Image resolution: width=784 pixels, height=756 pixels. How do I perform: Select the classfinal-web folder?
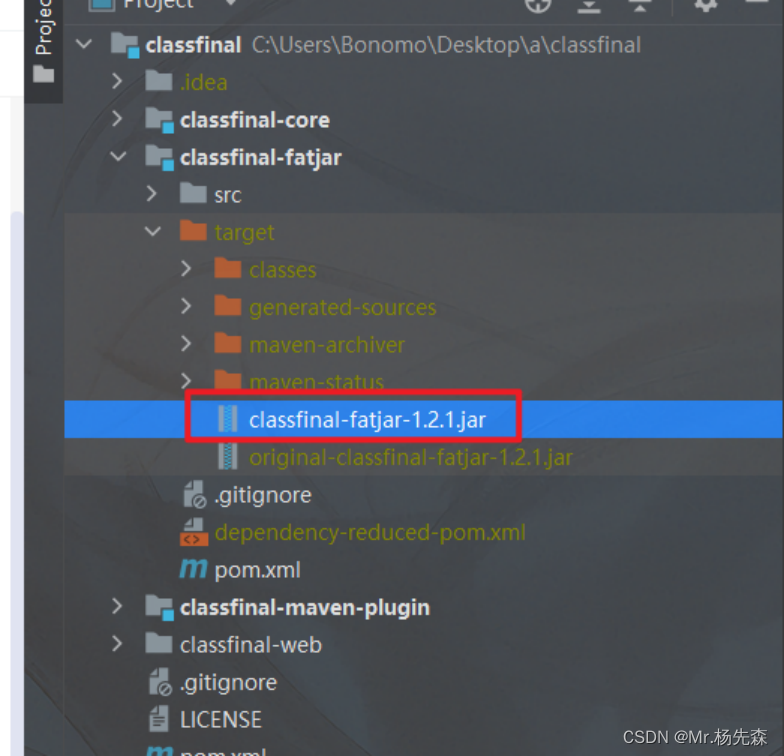tap(250, 644)
